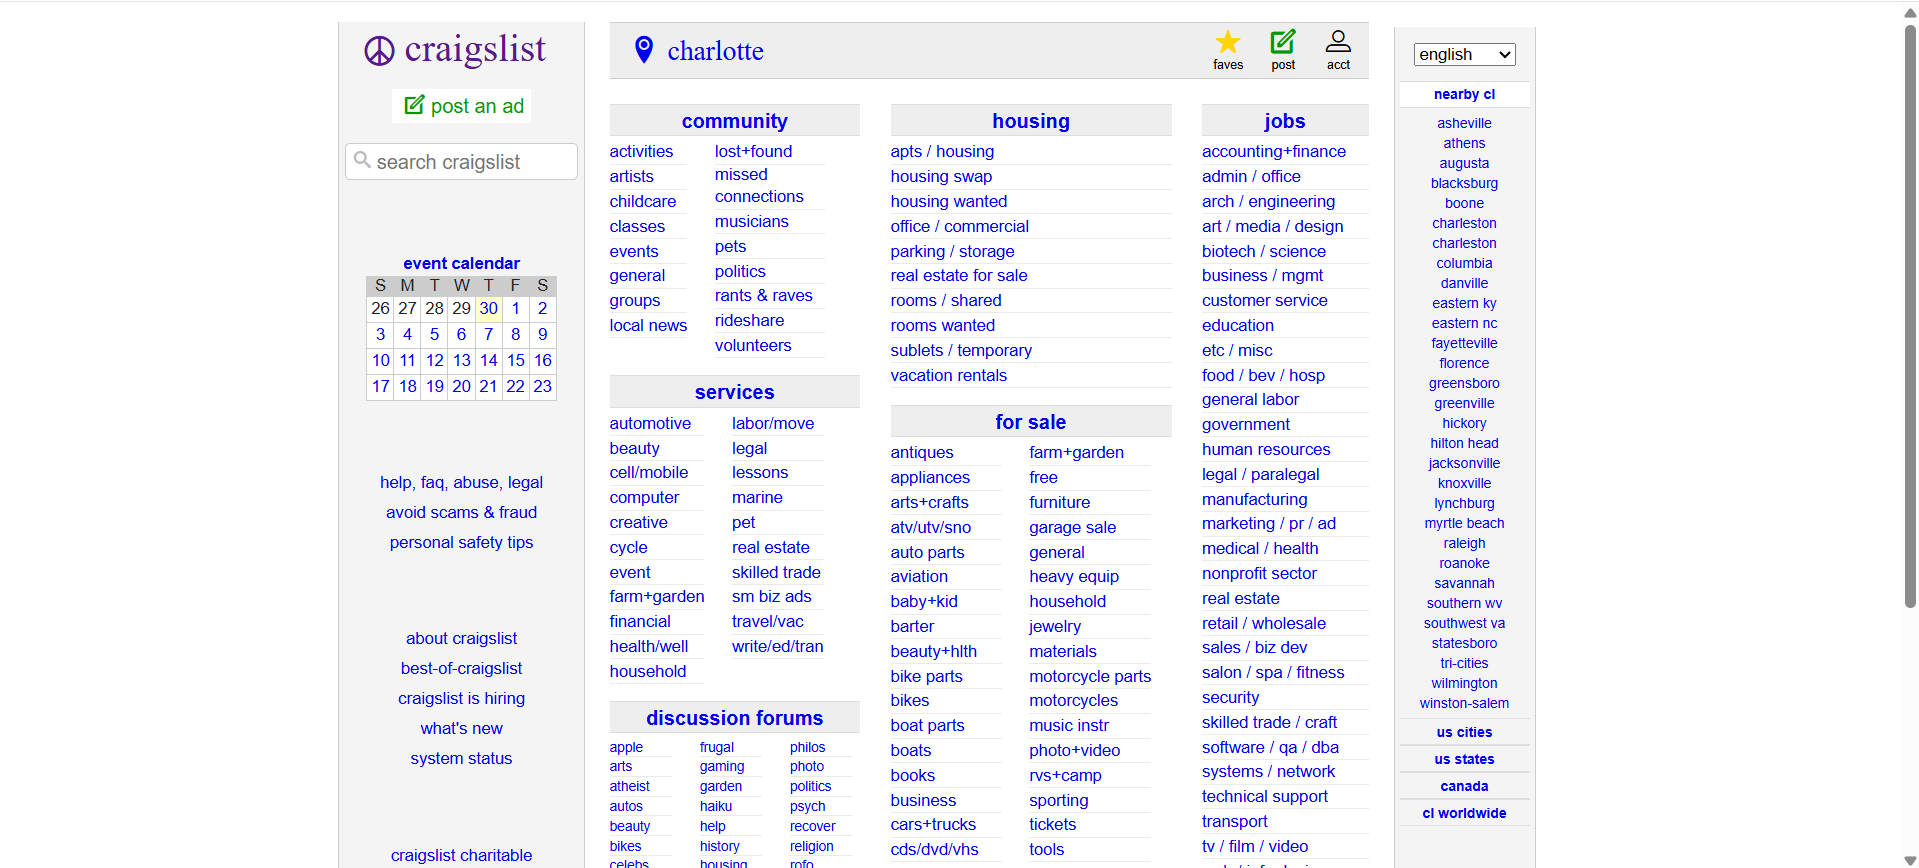The width and height of the screenshot is (1919, 868).
Task: Open accounting+finance jobs
Action: (x=1274, y=151)
